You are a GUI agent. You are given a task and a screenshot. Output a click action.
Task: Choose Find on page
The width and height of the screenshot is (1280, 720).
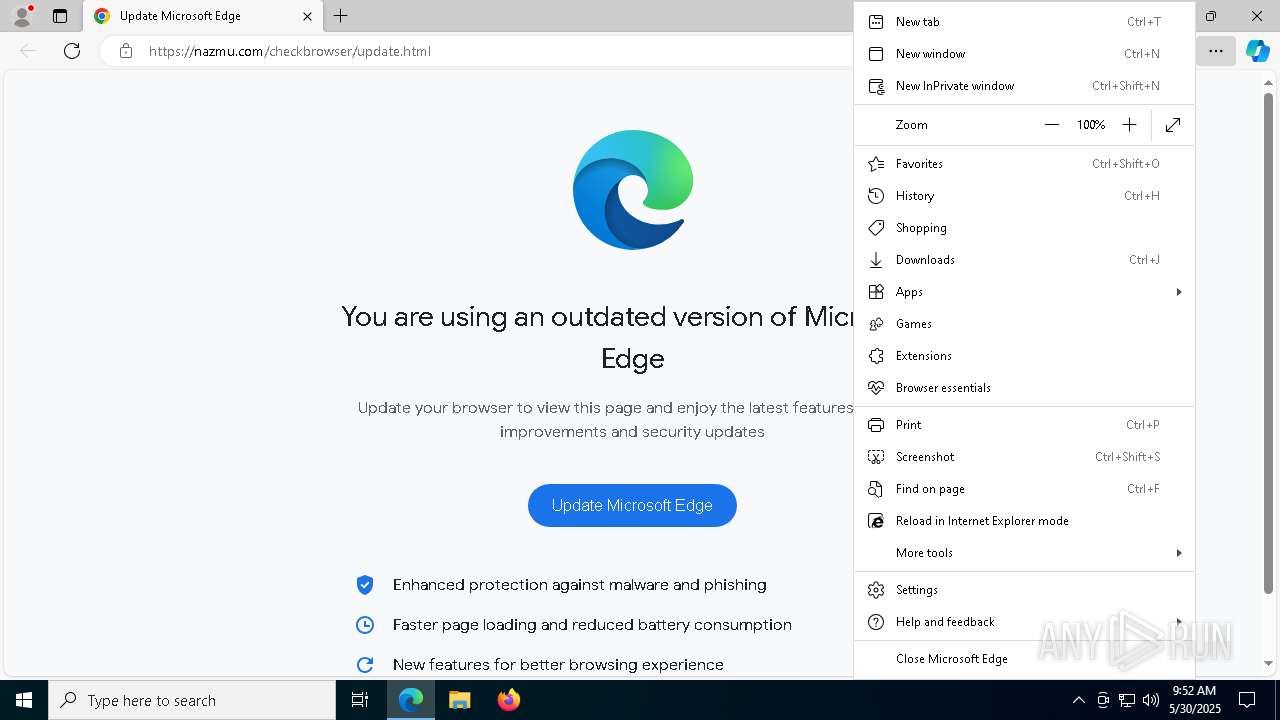pos(1024,489)
